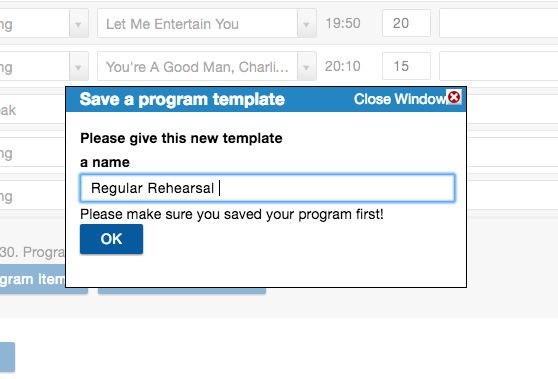Screen dimensions: 558x379
Task: Click the Close Window link
Action: (400, 99)
